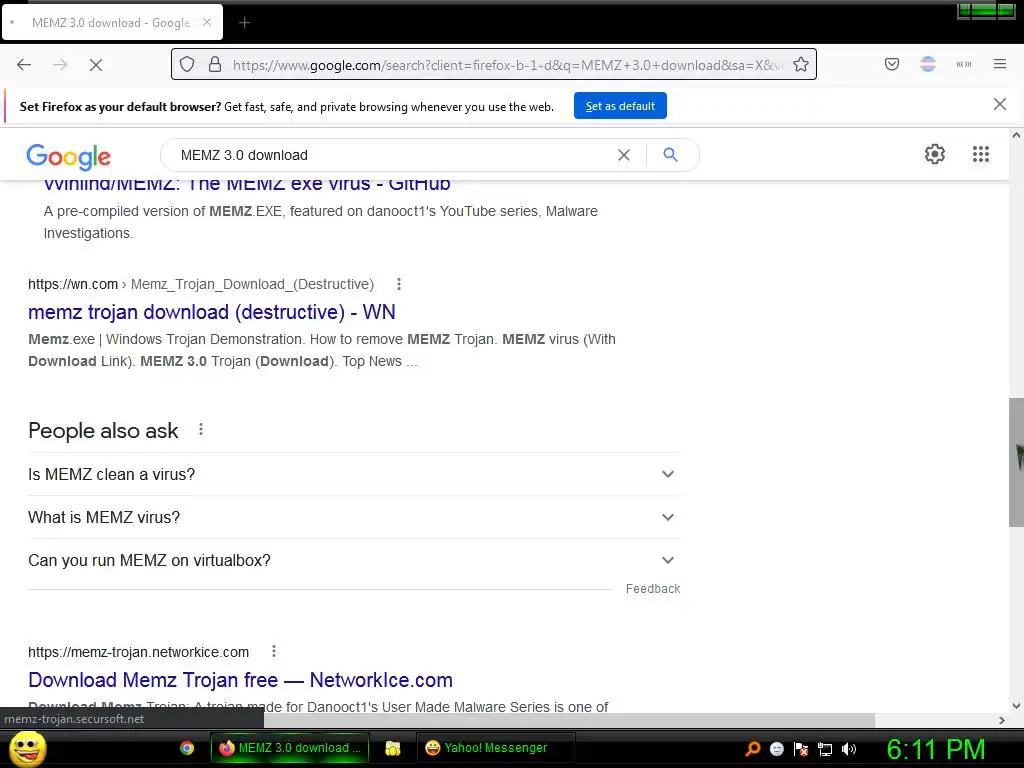Select the MEMZ 3.0 download tab
Image resolution: width=1024 pixels, height=768 pixels.
tap(112, 22)
